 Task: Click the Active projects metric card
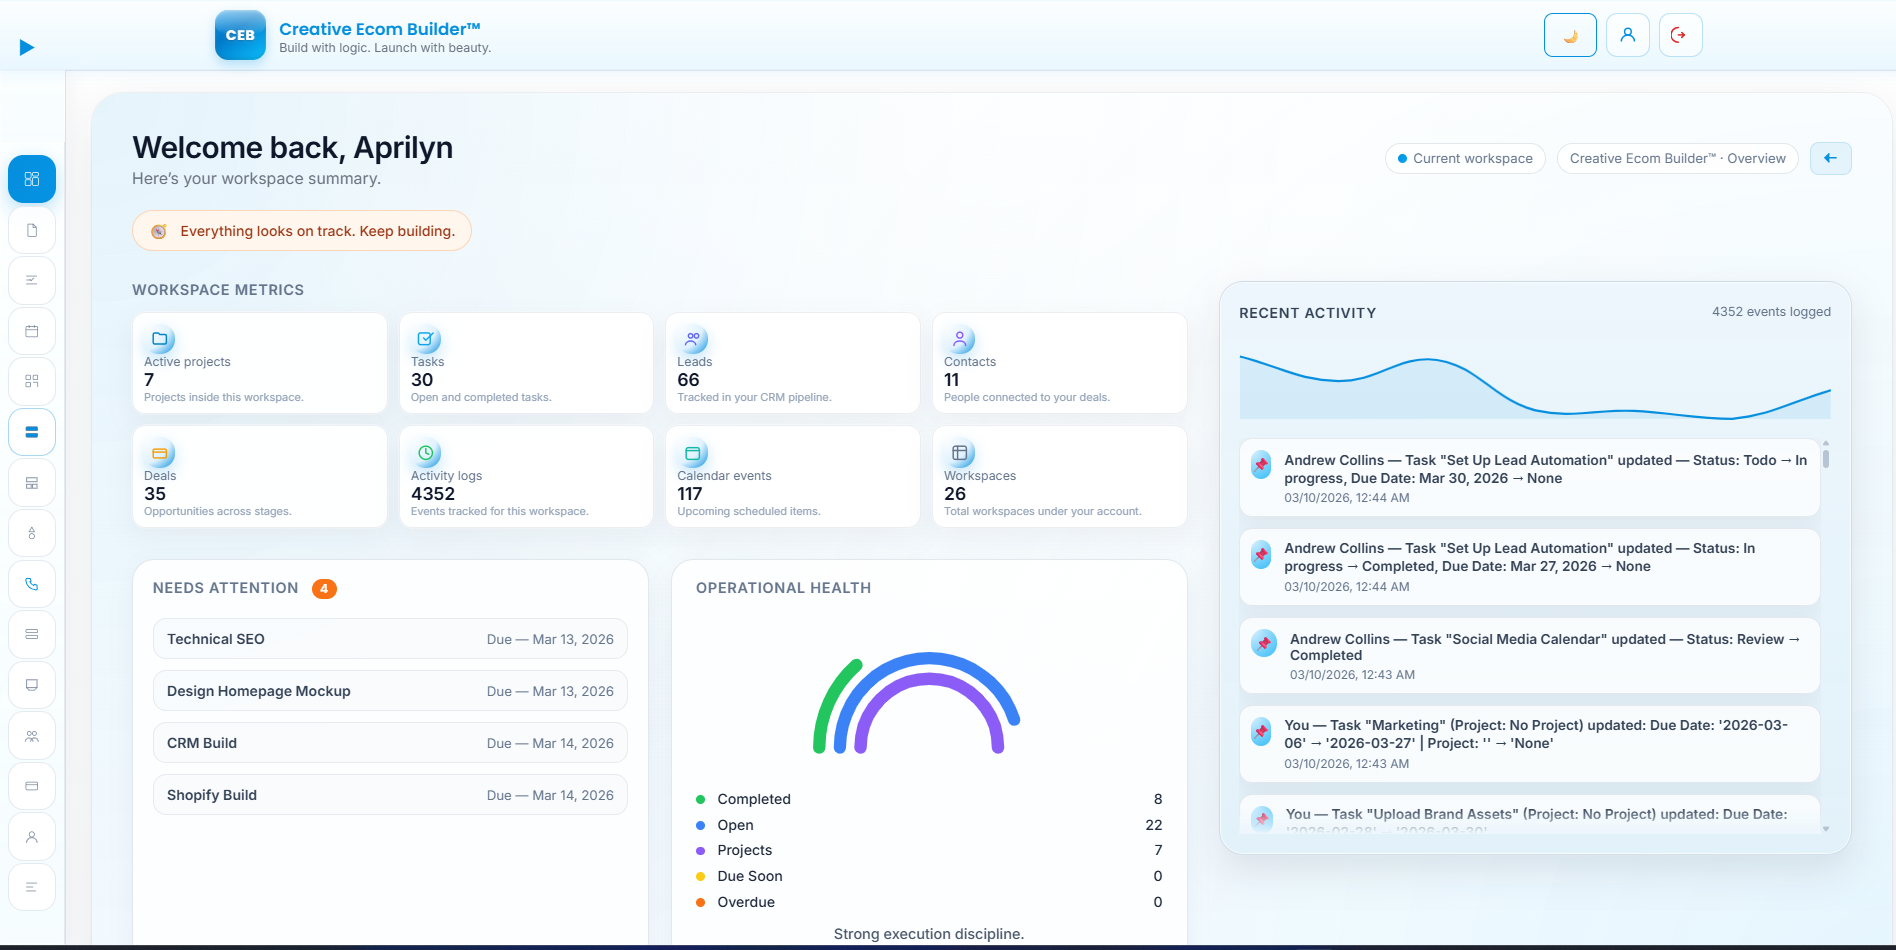click(x=258, y=363)
